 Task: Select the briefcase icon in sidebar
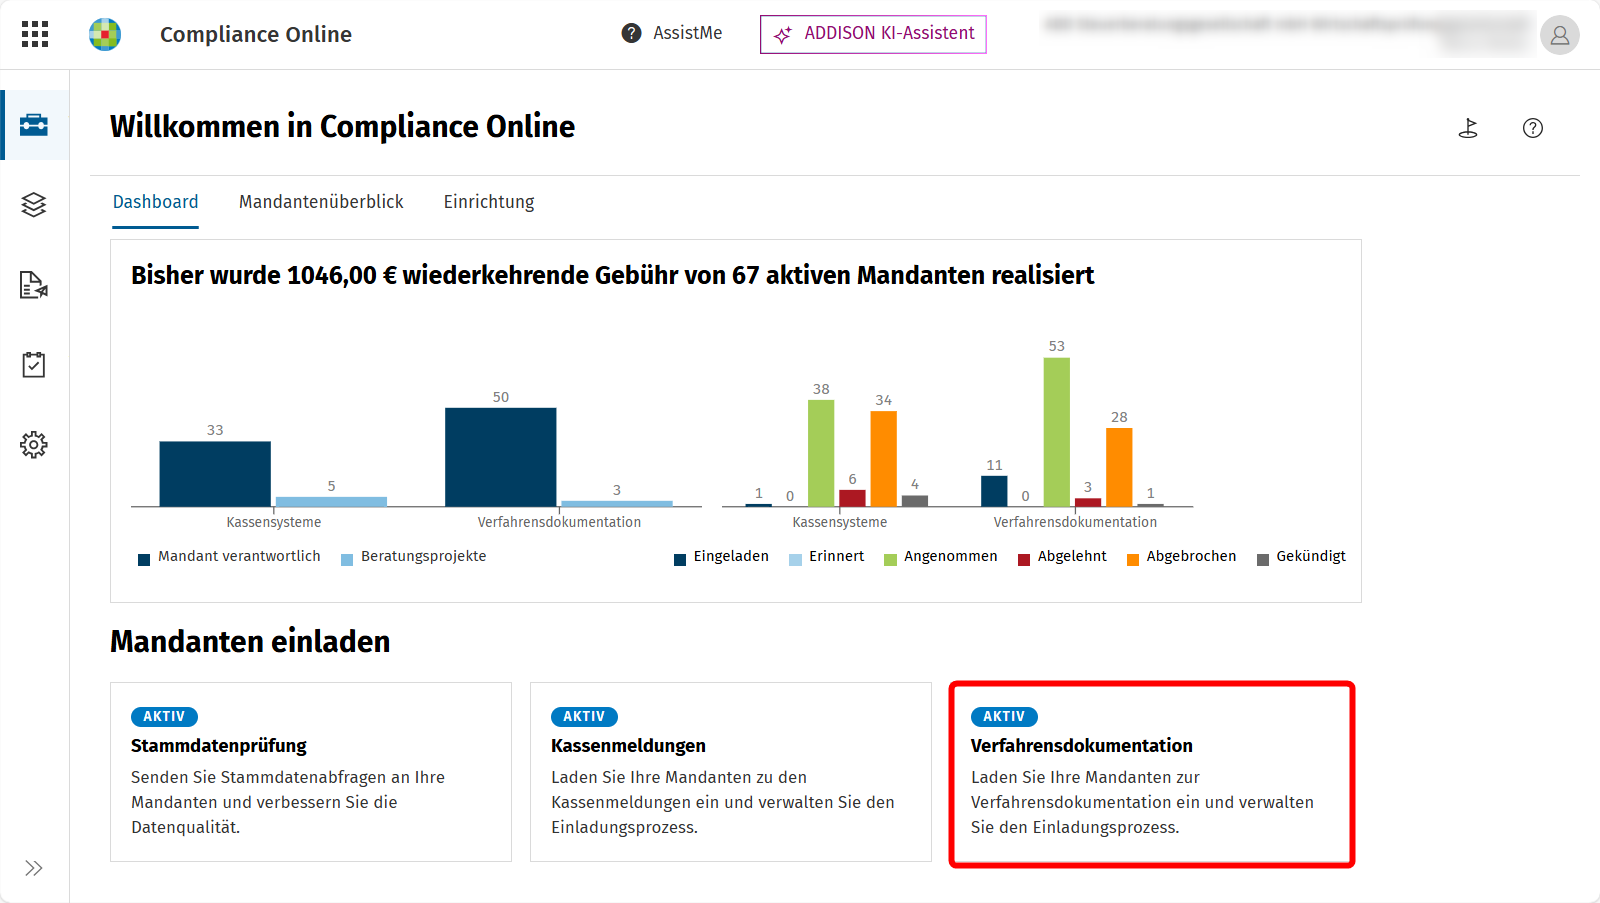click(x=34, y=125)
